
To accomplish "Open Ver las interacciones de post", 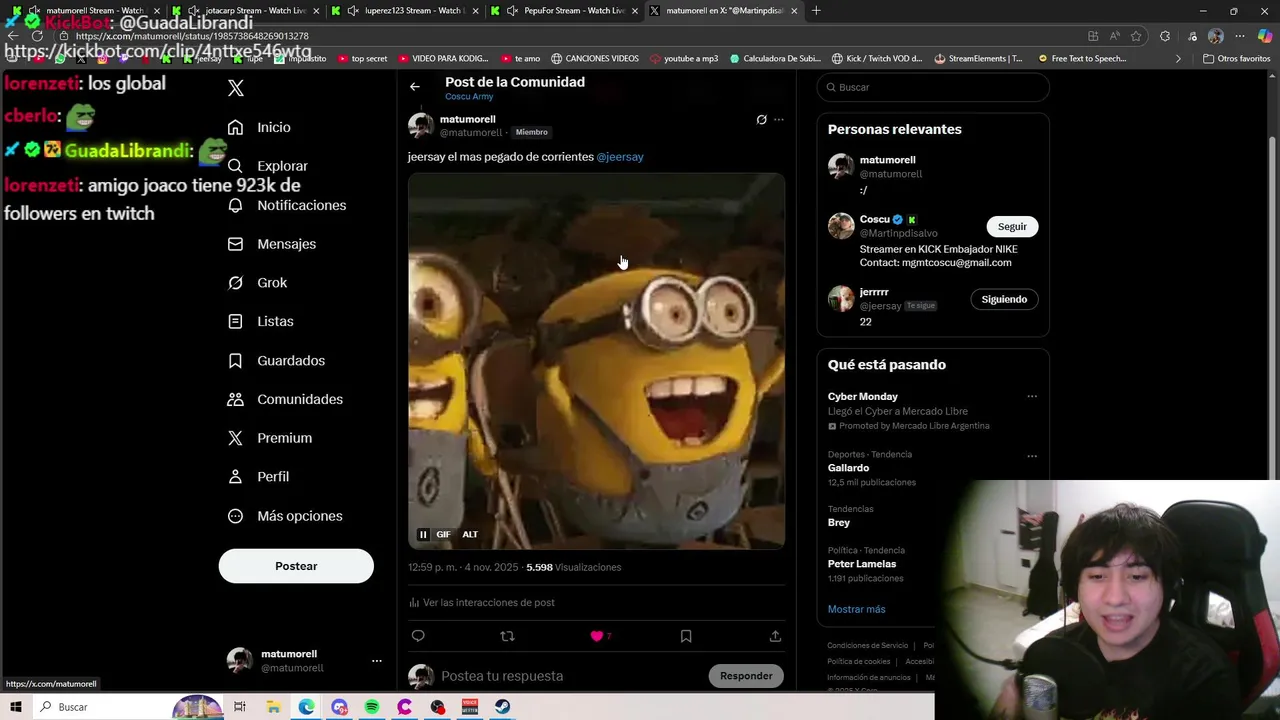I will tap(481, 602).
